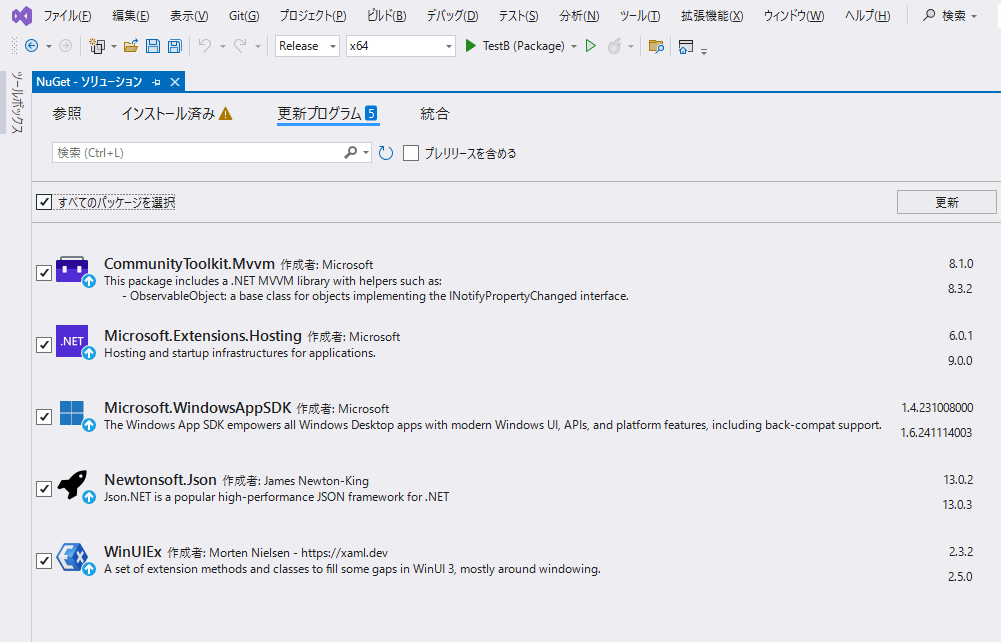The height and width of the screenshot is (642, 1001).
Task: Click the window layout icon in toolbar
Action: [x=686, y=46]
